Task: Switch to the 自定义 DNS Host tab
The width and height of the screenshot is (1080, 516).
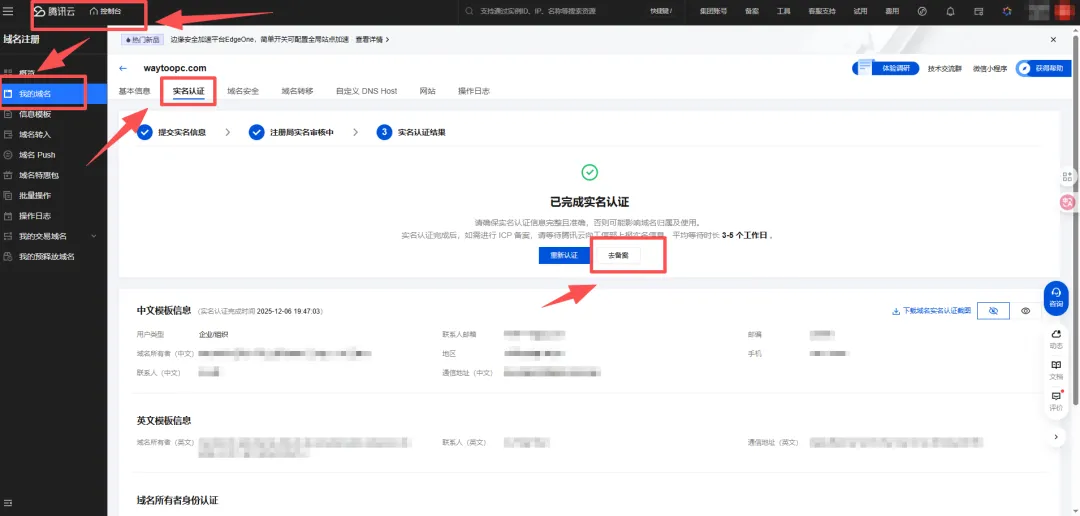Action: click(366, 91)
